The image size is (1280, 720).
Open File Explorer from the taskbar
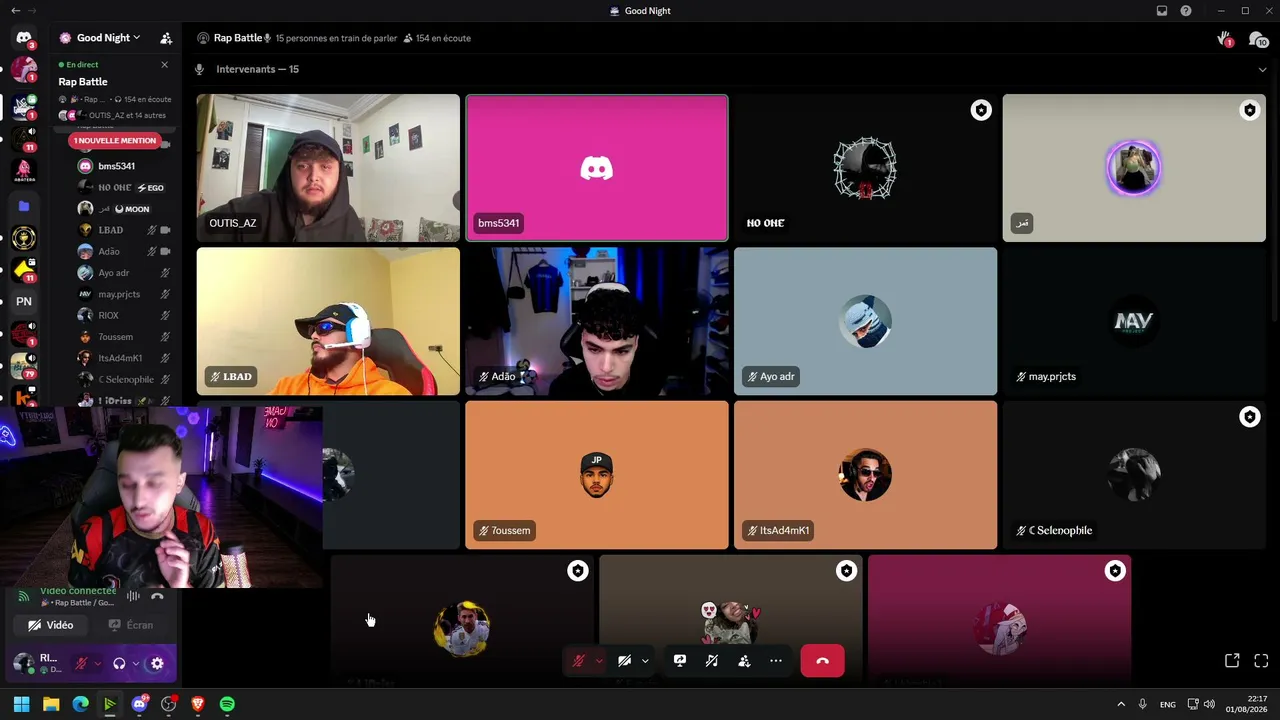pos(51,704)
